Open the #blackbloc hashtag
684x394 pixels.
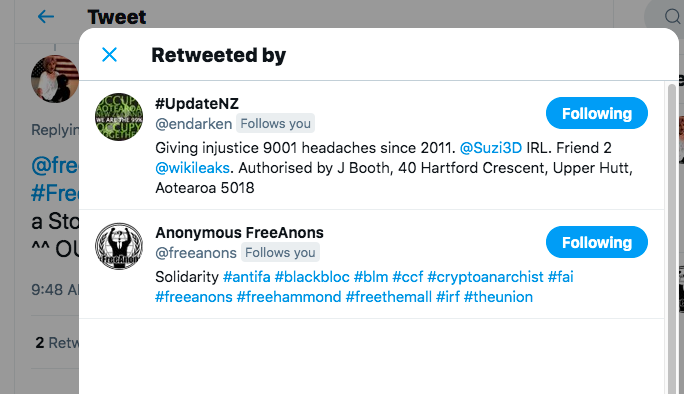point(312,277)
